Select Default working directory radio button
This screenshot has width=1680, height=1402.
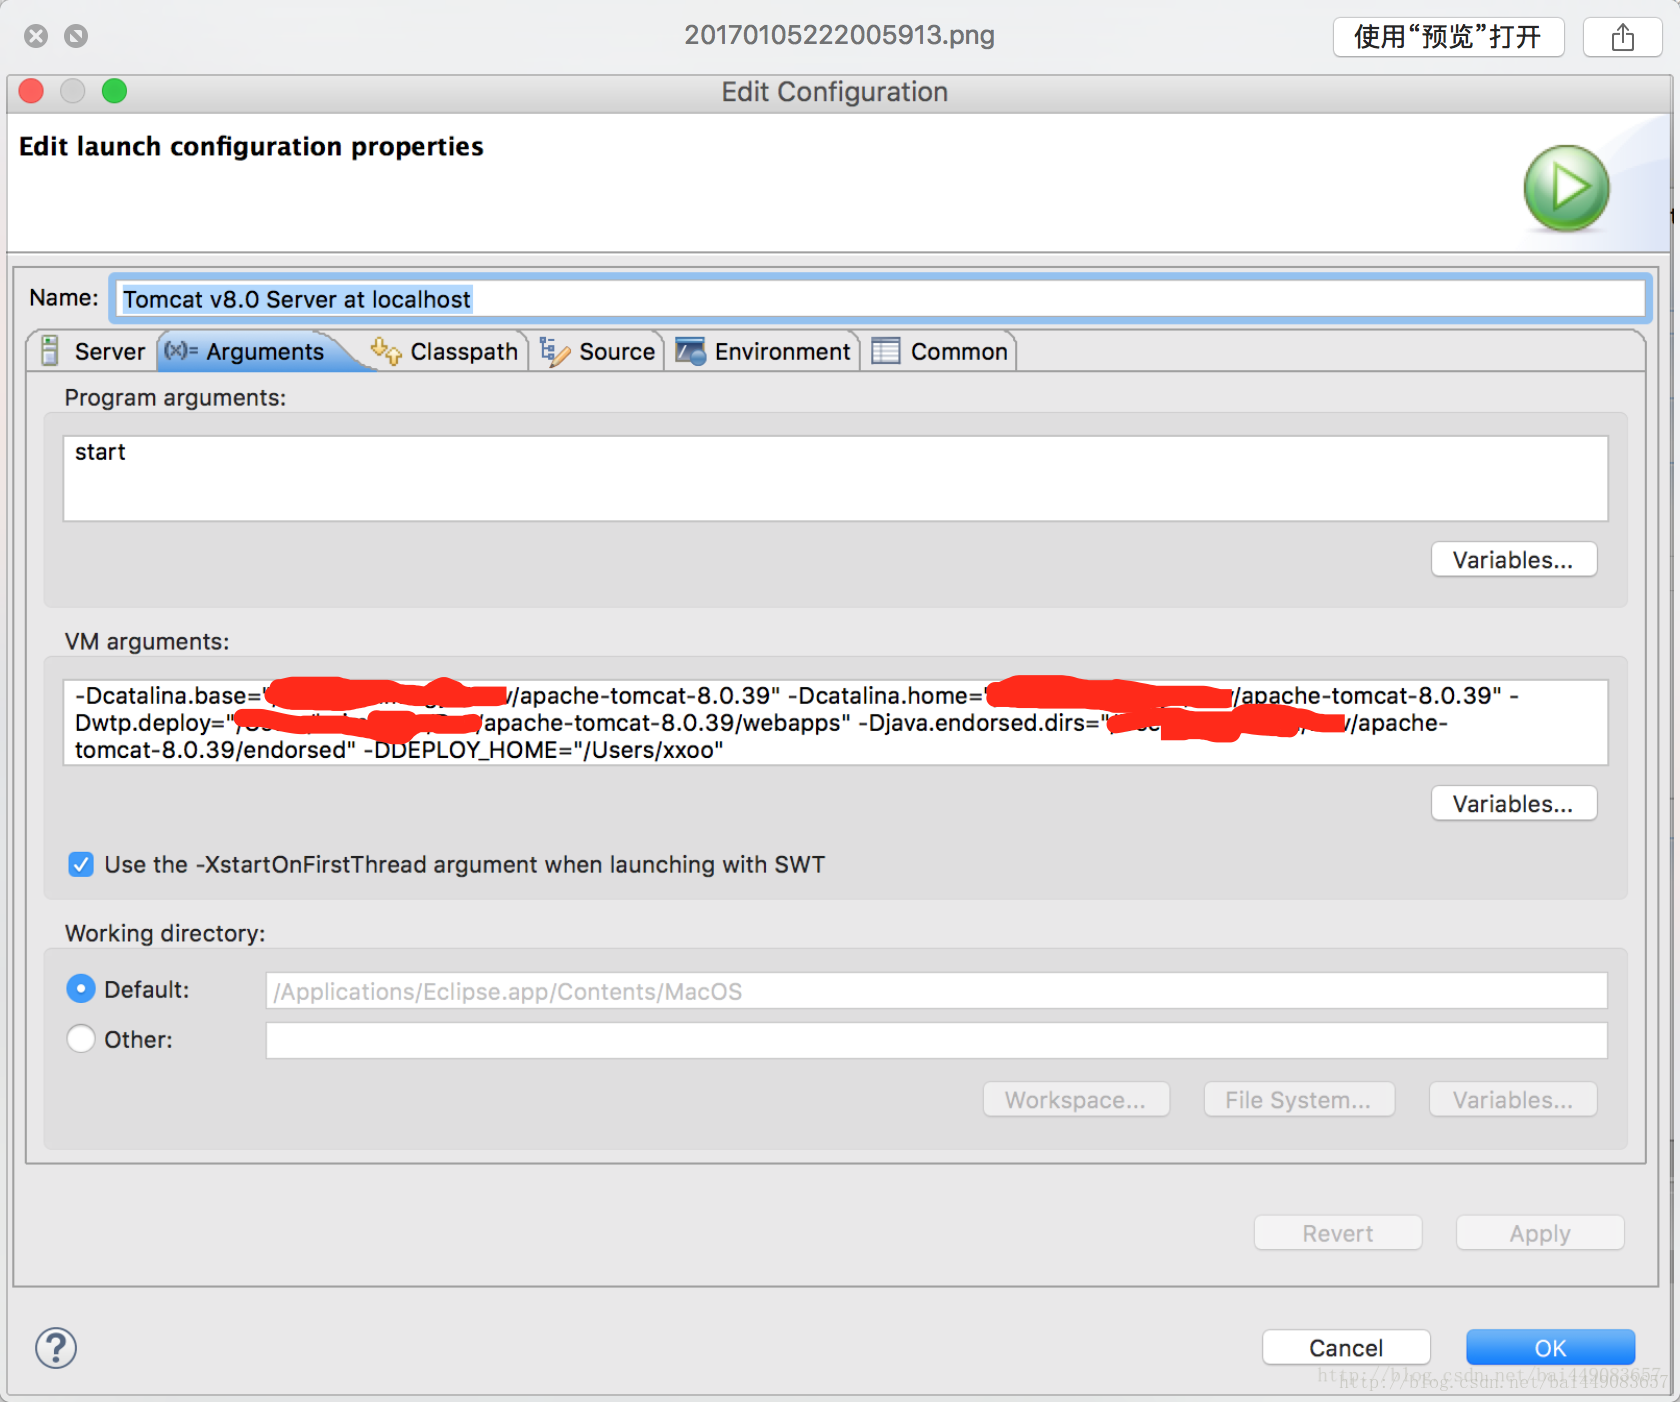coord(81,989)
